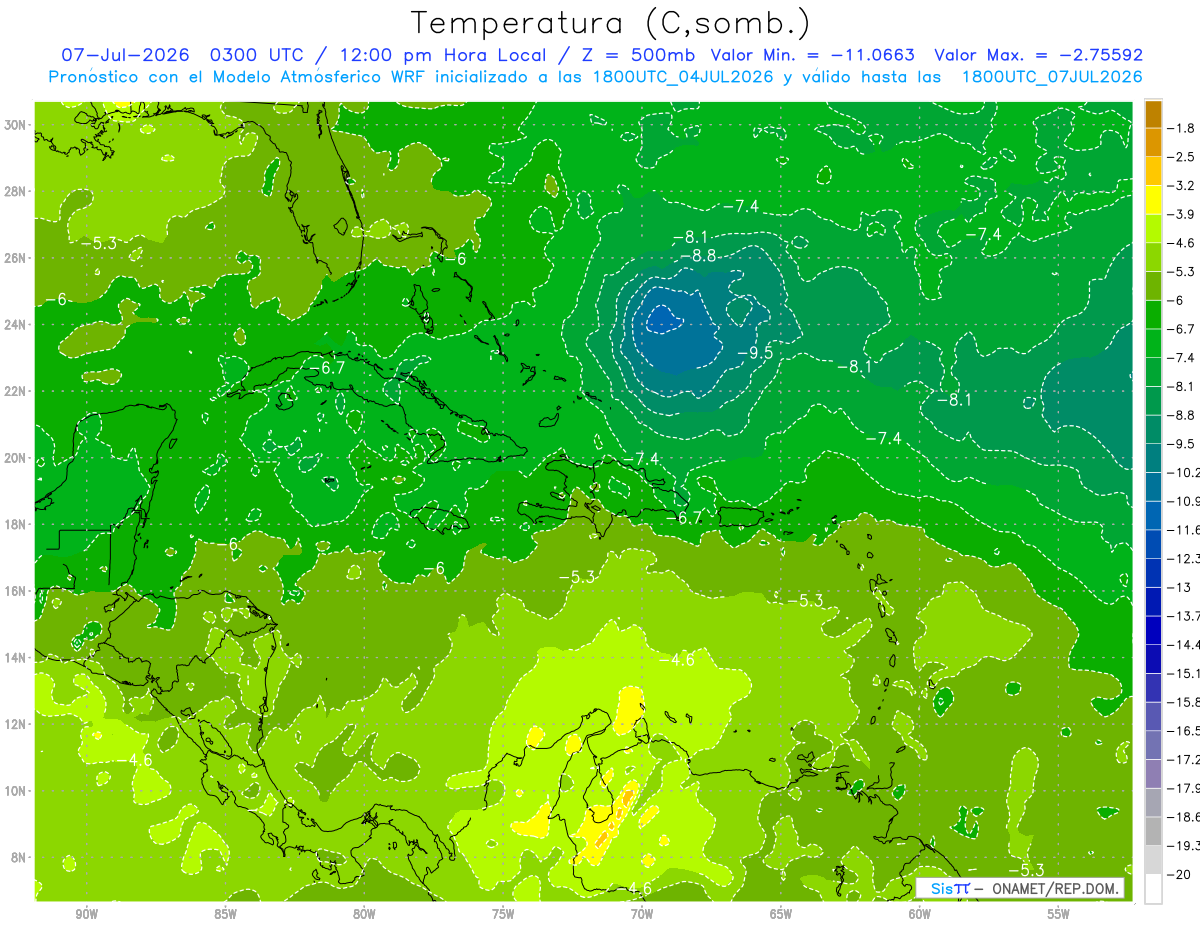Click "Valor Min. = -11.0663" text
The height and width of the screenshot is (927, 1200).
pyautogui.click(x=813, y=55)
